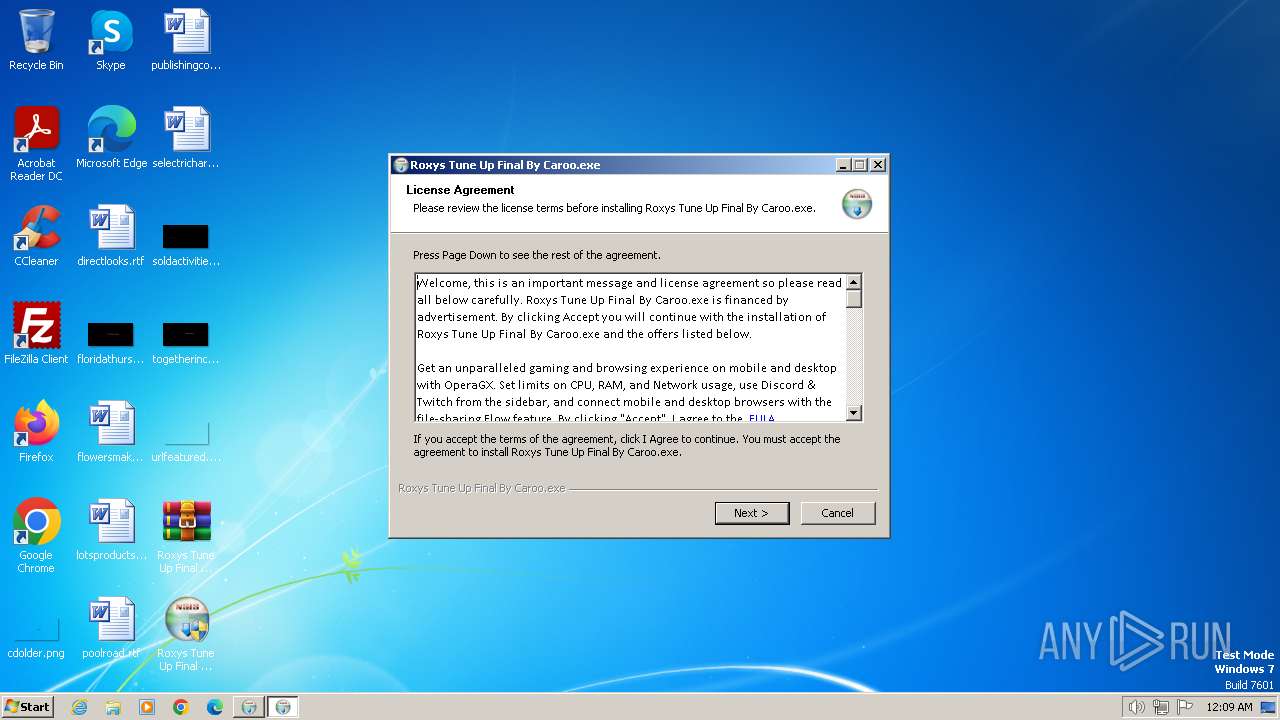Click the taskbar clock showing 12:09 AM

point(1229,707)
